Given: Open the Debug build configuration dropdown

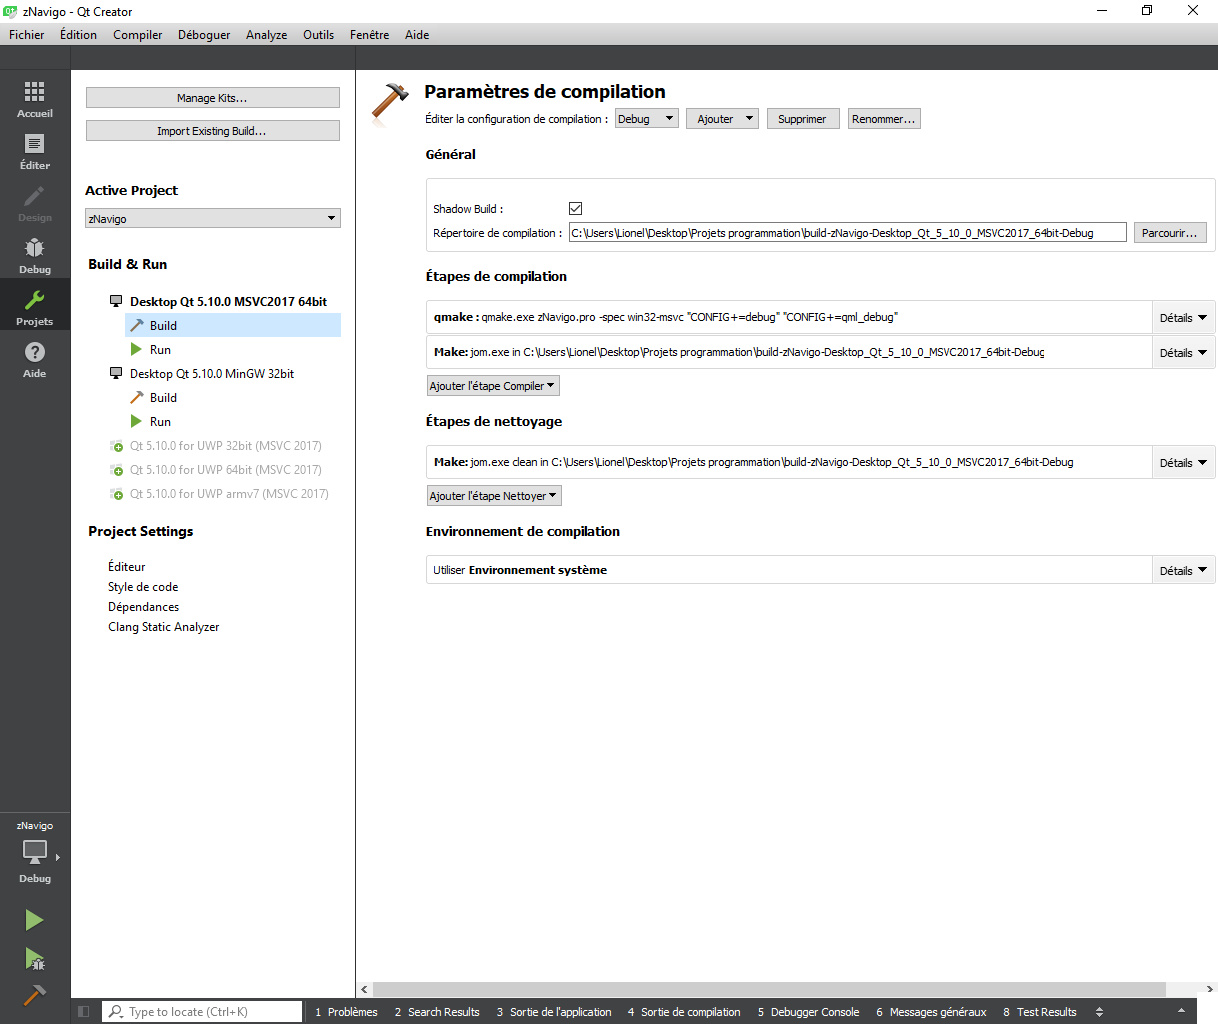Looking at the screenshot, I should point(646,119).
